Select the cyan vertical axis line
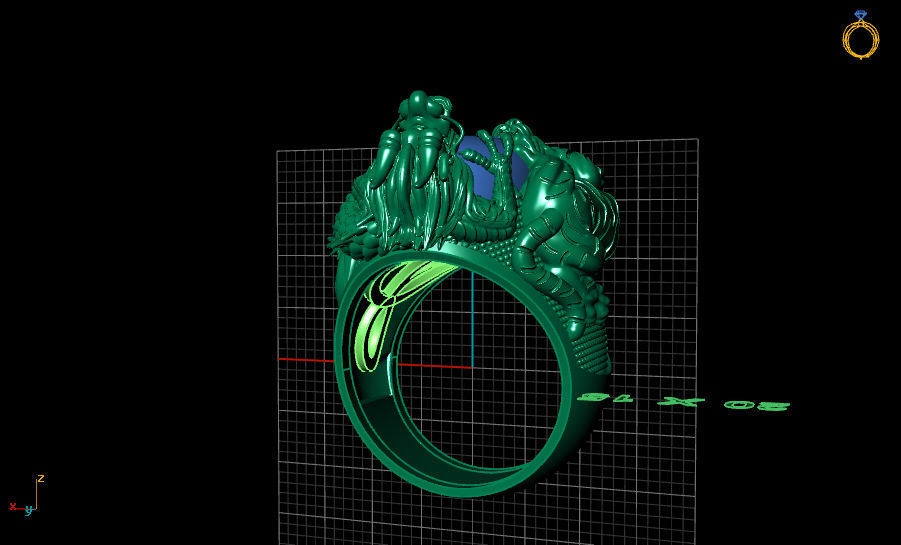Viewport: 901px width, 545px height. (472, 320)
